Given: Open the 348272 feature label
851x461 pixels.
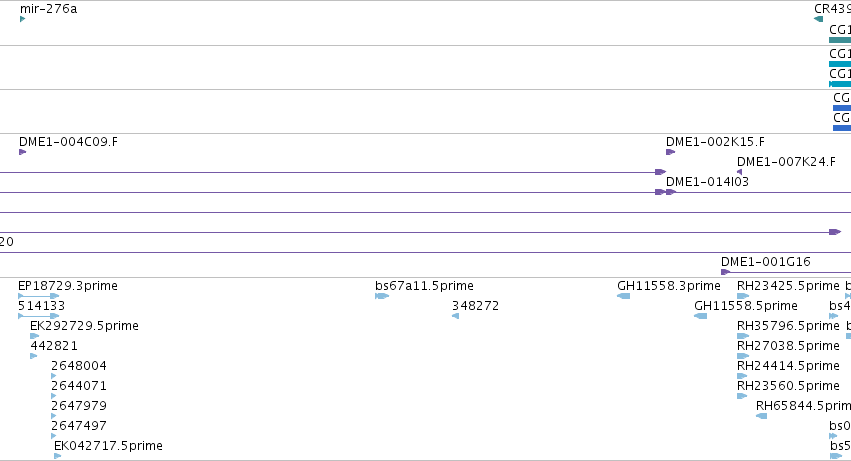Looking at the screenshot, I should coord(475,306).
